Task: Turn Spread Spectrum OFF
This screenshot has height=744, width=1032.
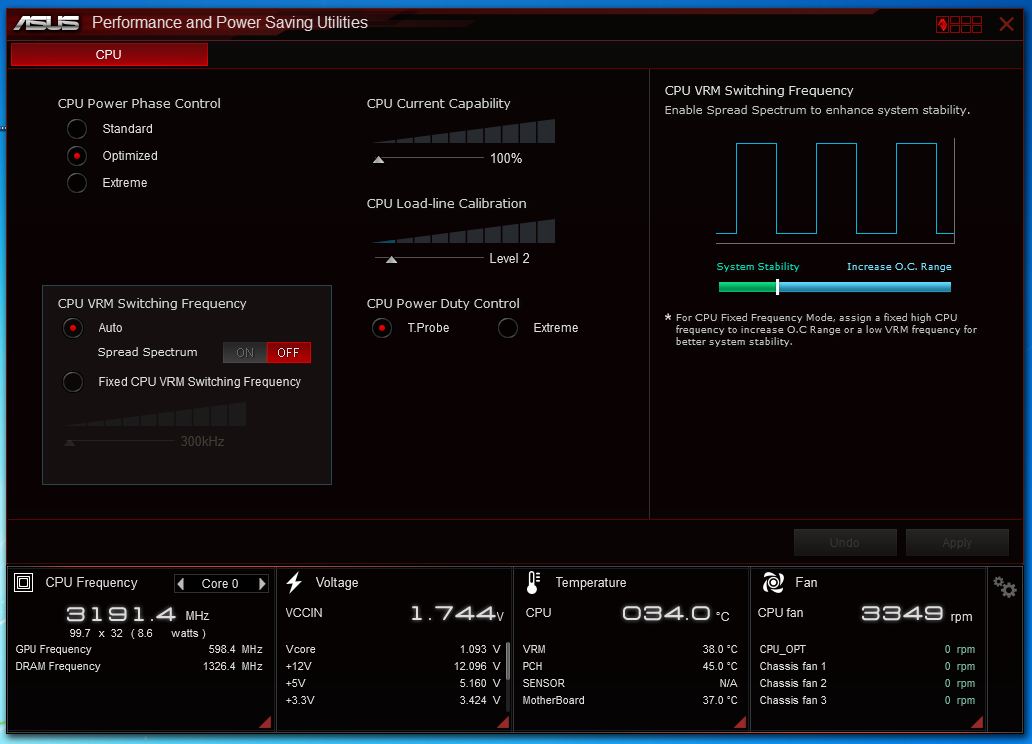Action: [288, 352]
